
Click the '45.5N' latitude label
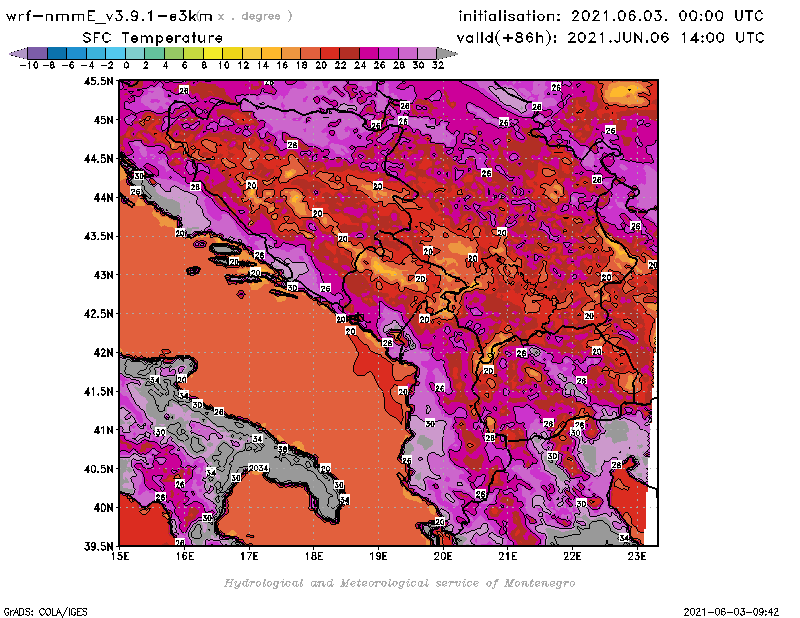click(98, 81)
